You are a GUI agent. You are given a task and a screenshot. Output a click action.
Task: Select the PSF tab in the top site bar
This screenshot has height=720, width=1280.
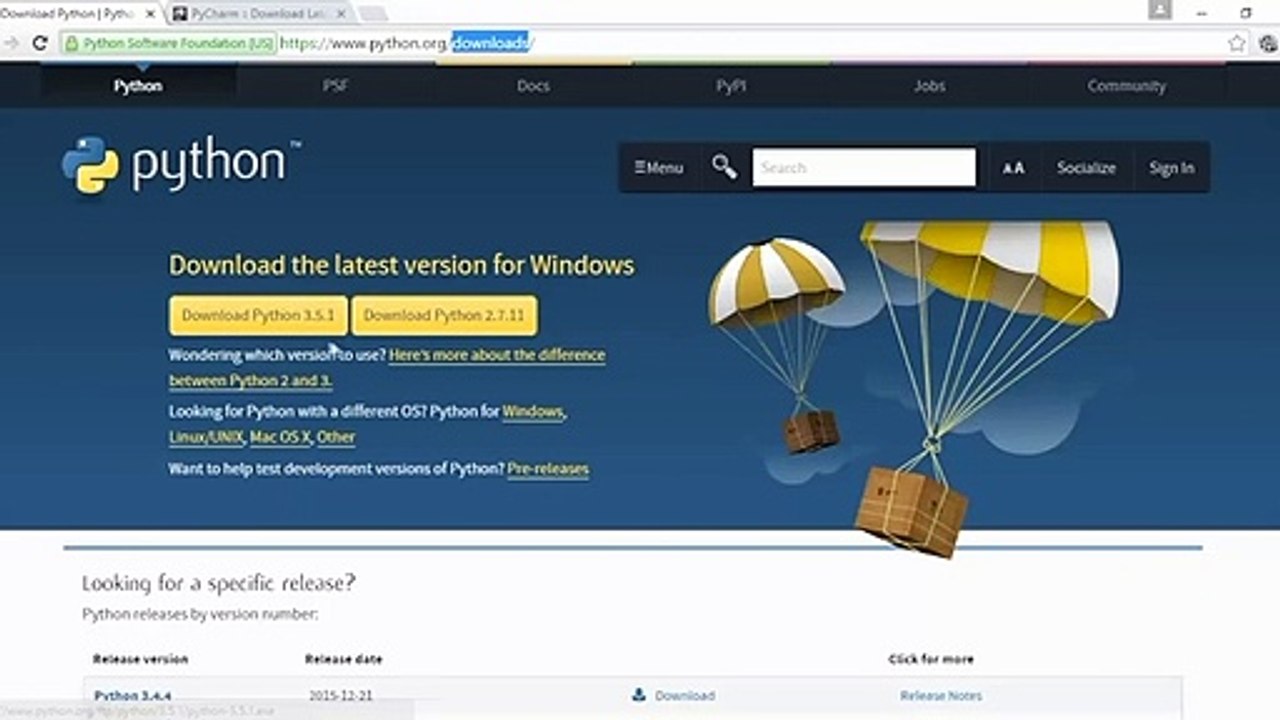pyautogui.click(x=335, y=86)
